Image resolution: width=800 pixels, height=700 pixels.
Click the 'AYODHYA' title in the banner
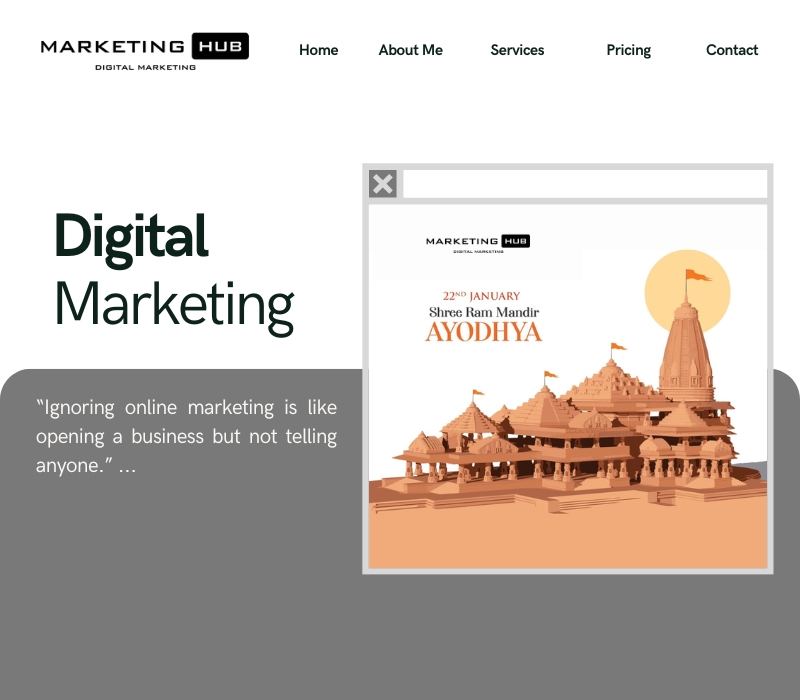point(483,333)
